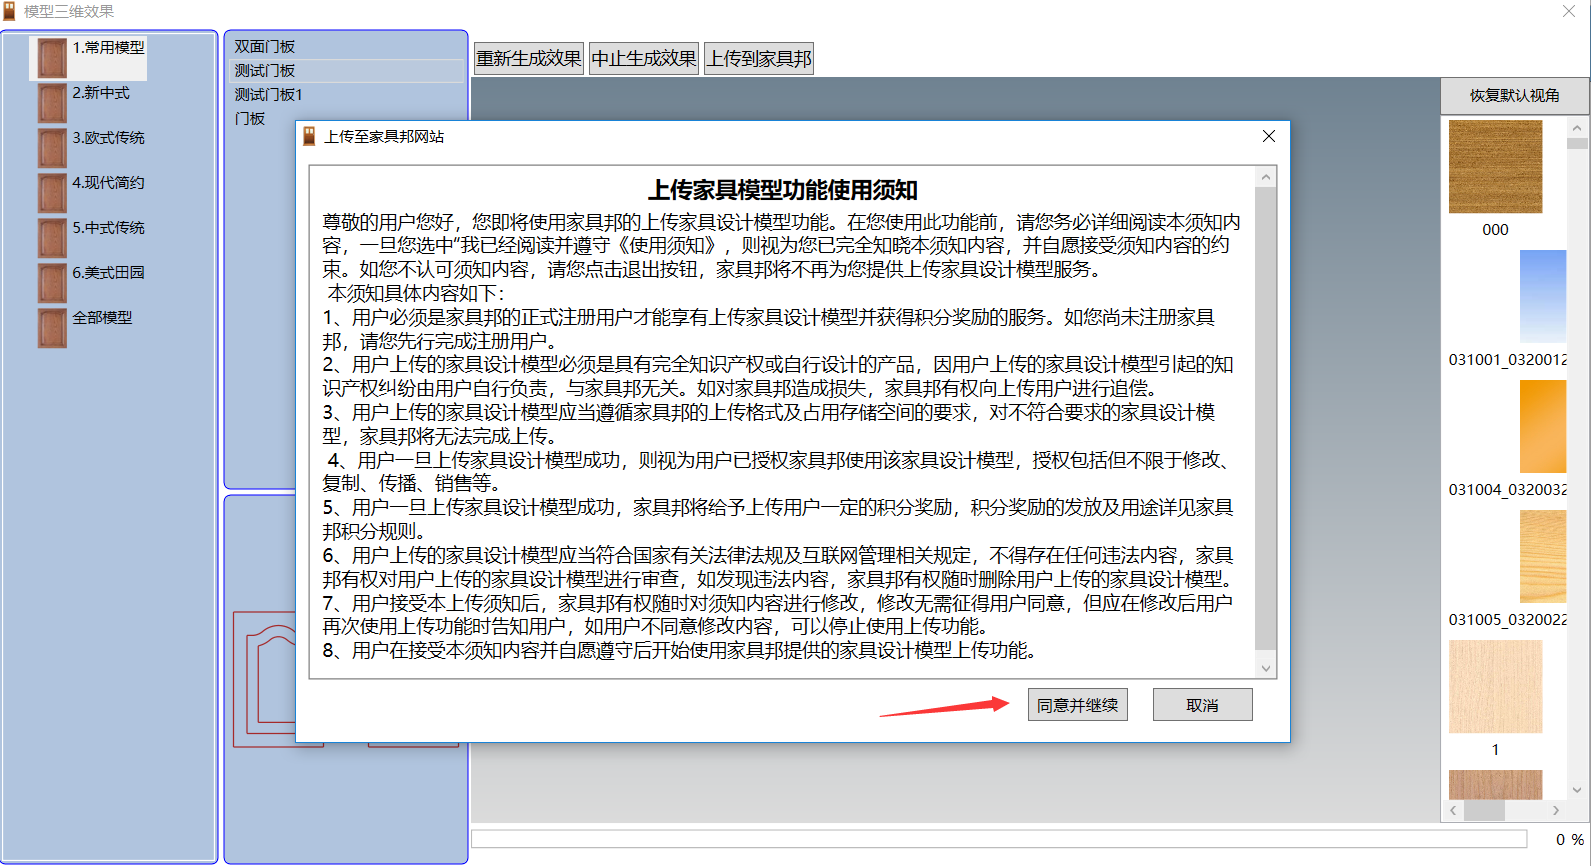1591x866 pixels.
Task: Select 测试门板 in the model list
Action: [346, 70]
